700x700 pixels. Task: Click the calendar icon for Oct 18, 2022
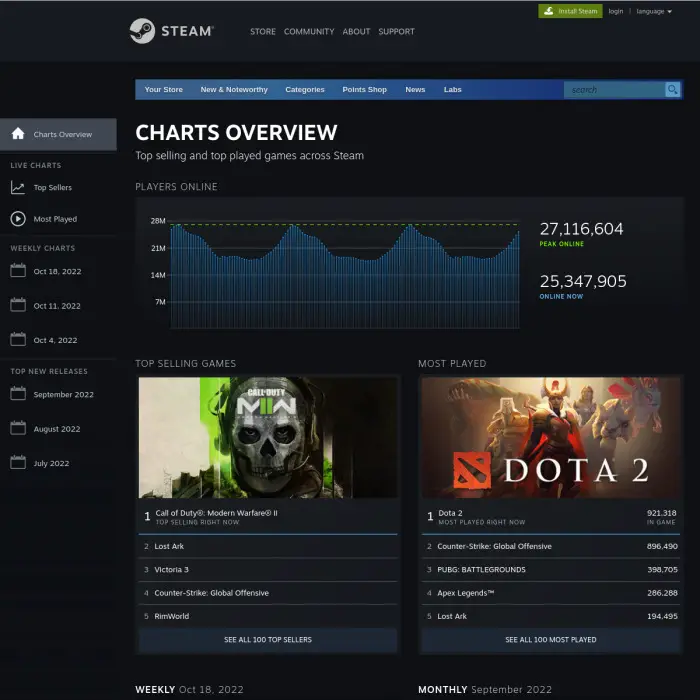(x=18, y=271)
